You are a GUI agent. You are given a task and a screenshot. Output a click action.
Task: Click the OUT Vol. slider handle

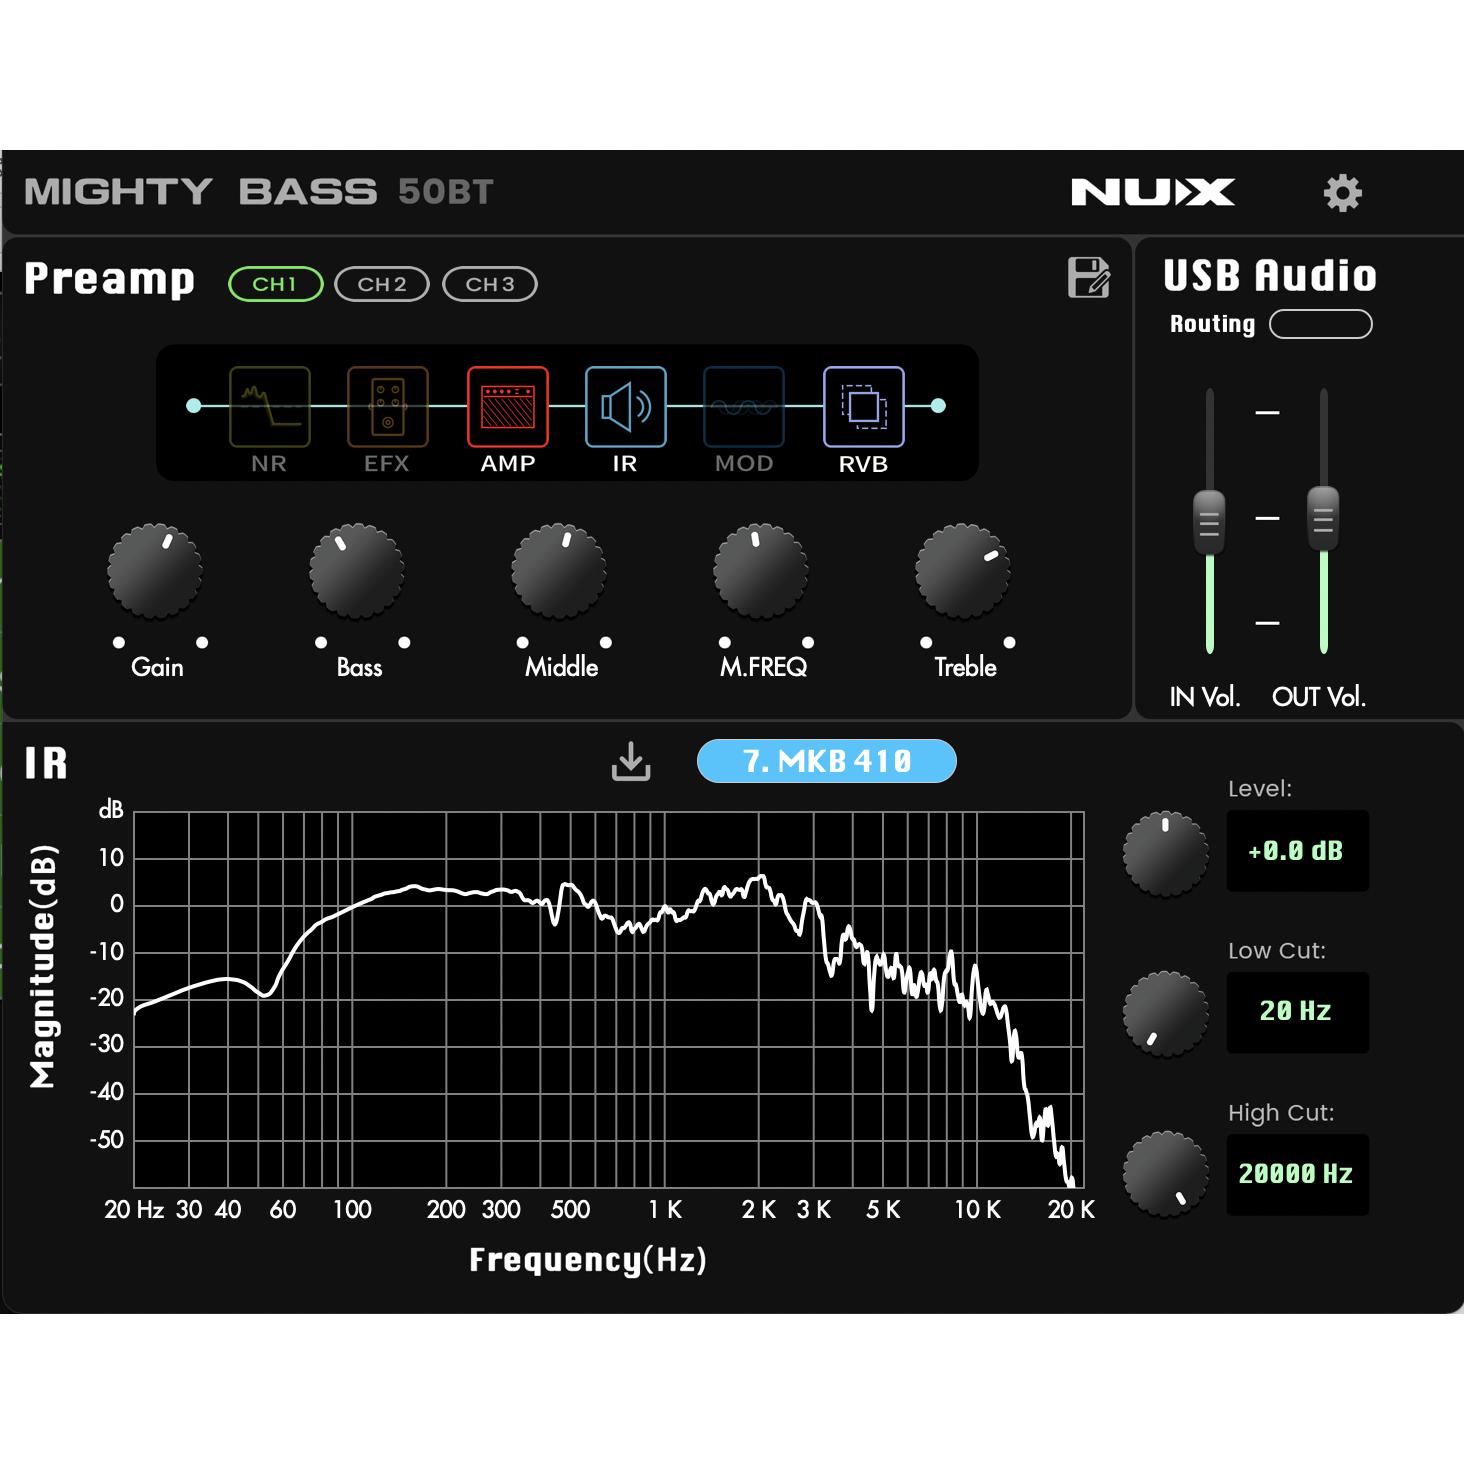tap(1323, 518)
